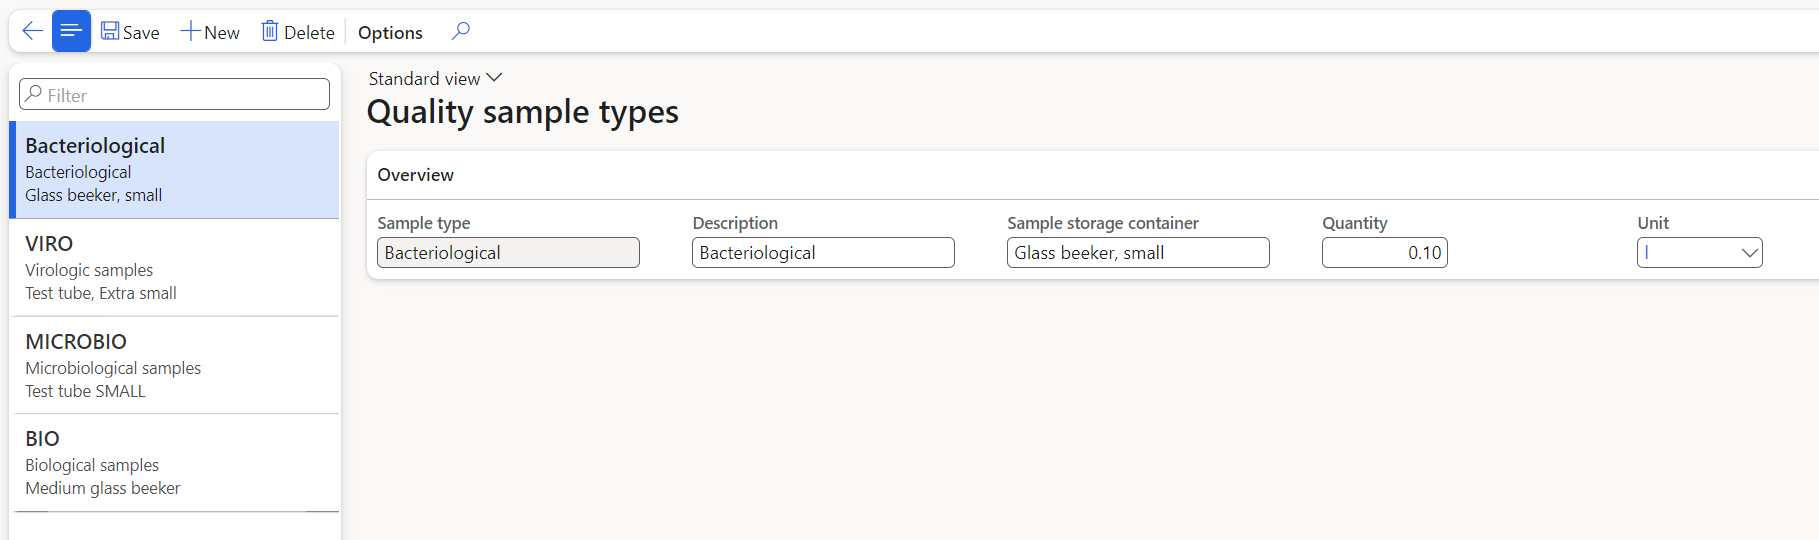Select the Bacteriological list entry
Viewport: 1819px width, 540px height.
174,170
